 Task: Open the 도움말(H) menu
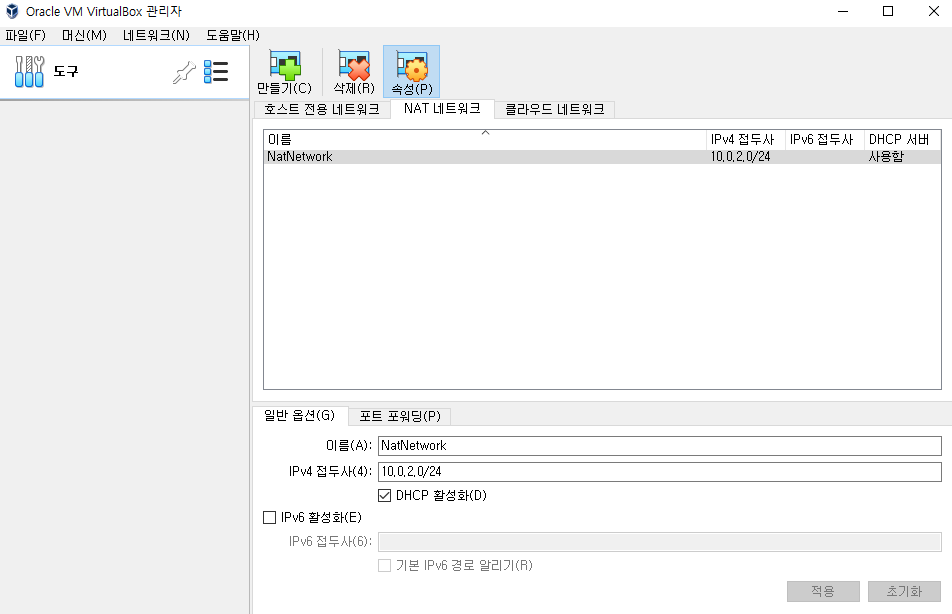233,35
